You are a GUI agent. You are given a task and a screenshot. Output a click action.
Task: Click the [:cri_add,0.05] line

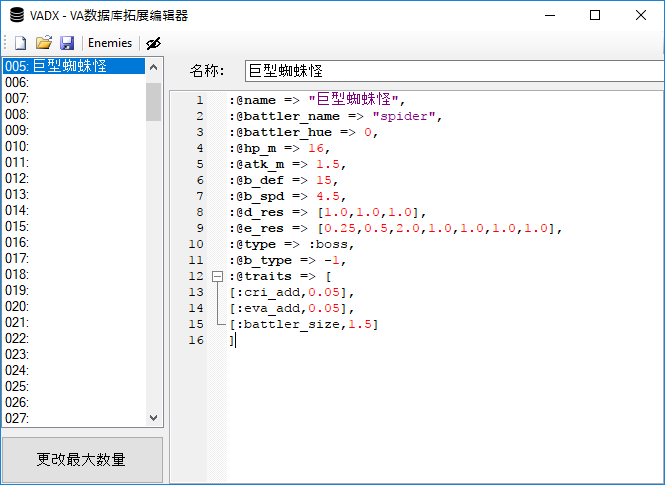coord(291,293)
